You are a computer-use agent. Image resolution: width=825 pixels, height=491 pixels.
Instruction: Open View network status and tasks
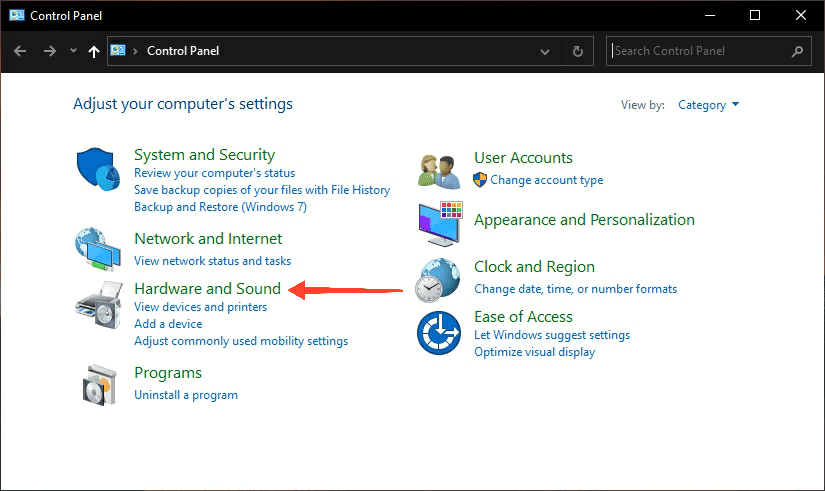coord(213,260)
